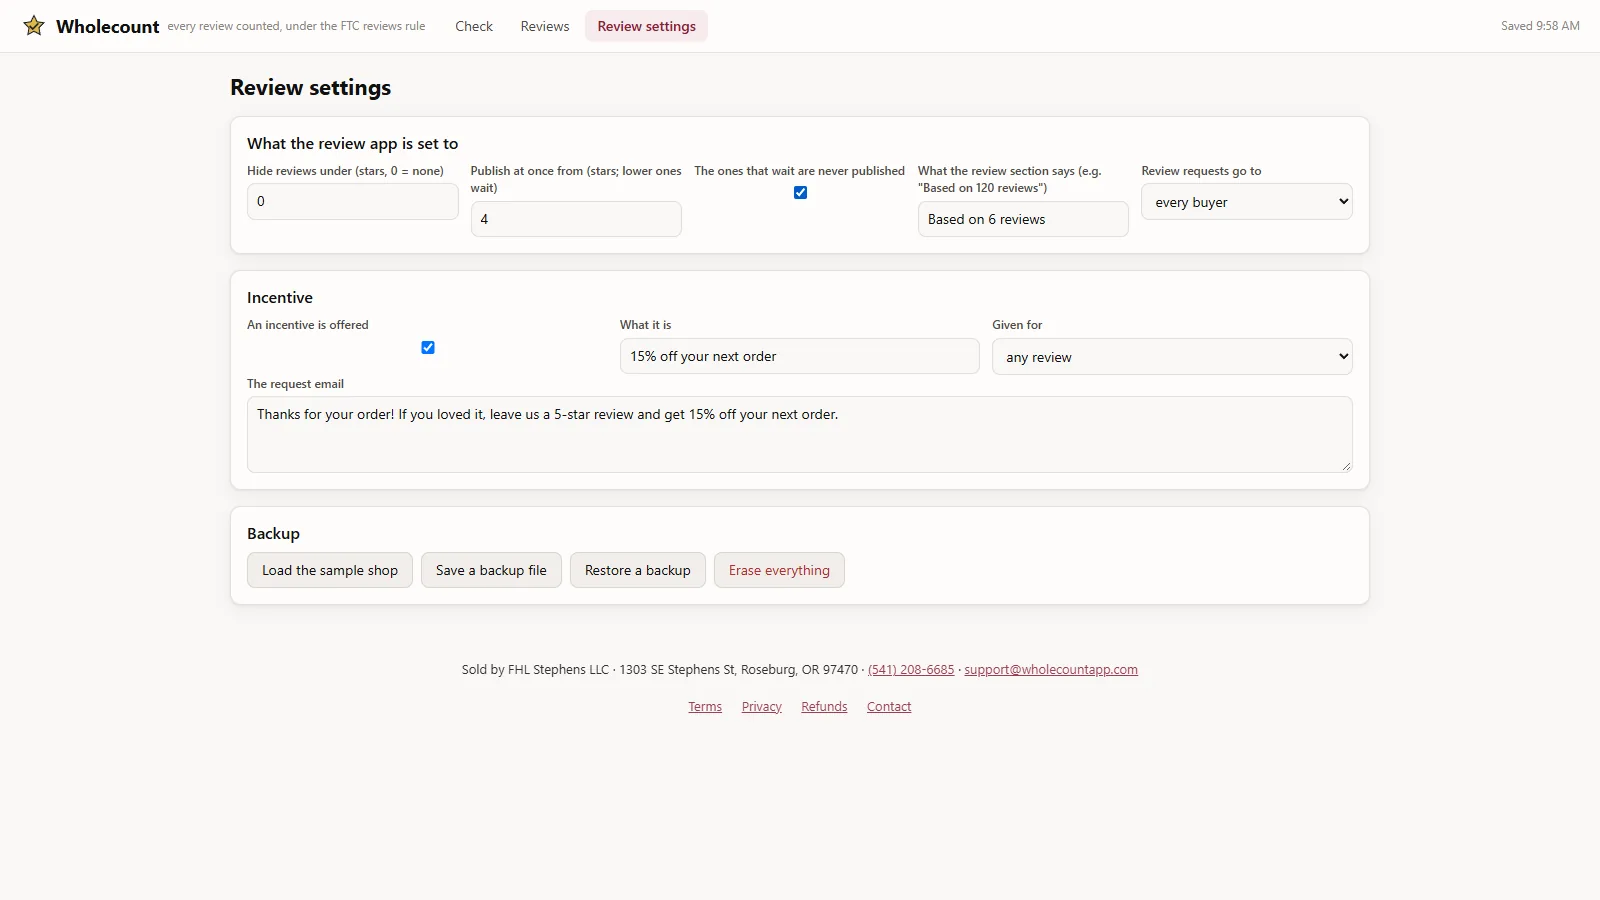Click the 'Review settings' page heading
Image resolution: width=1600 pixels, height=900 pixels.
311,88
